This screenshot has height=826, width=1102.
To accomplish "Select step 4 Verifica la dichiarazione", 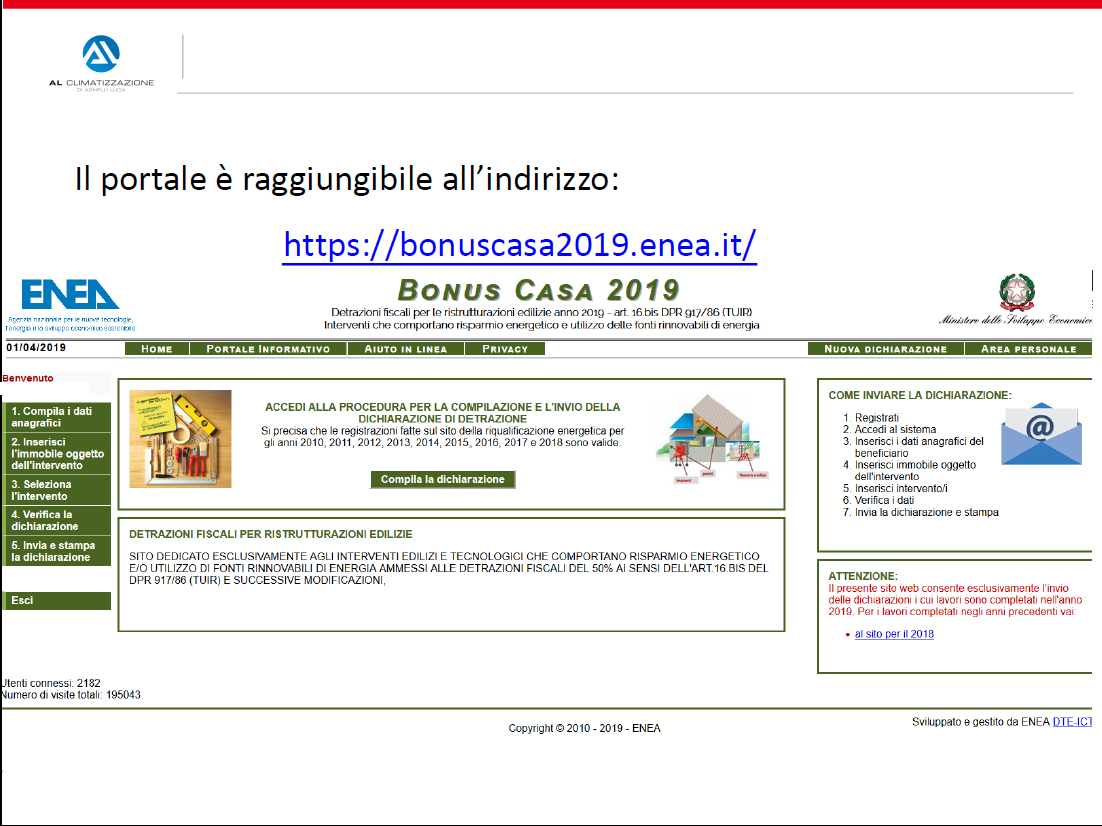I will click(57, 520).
